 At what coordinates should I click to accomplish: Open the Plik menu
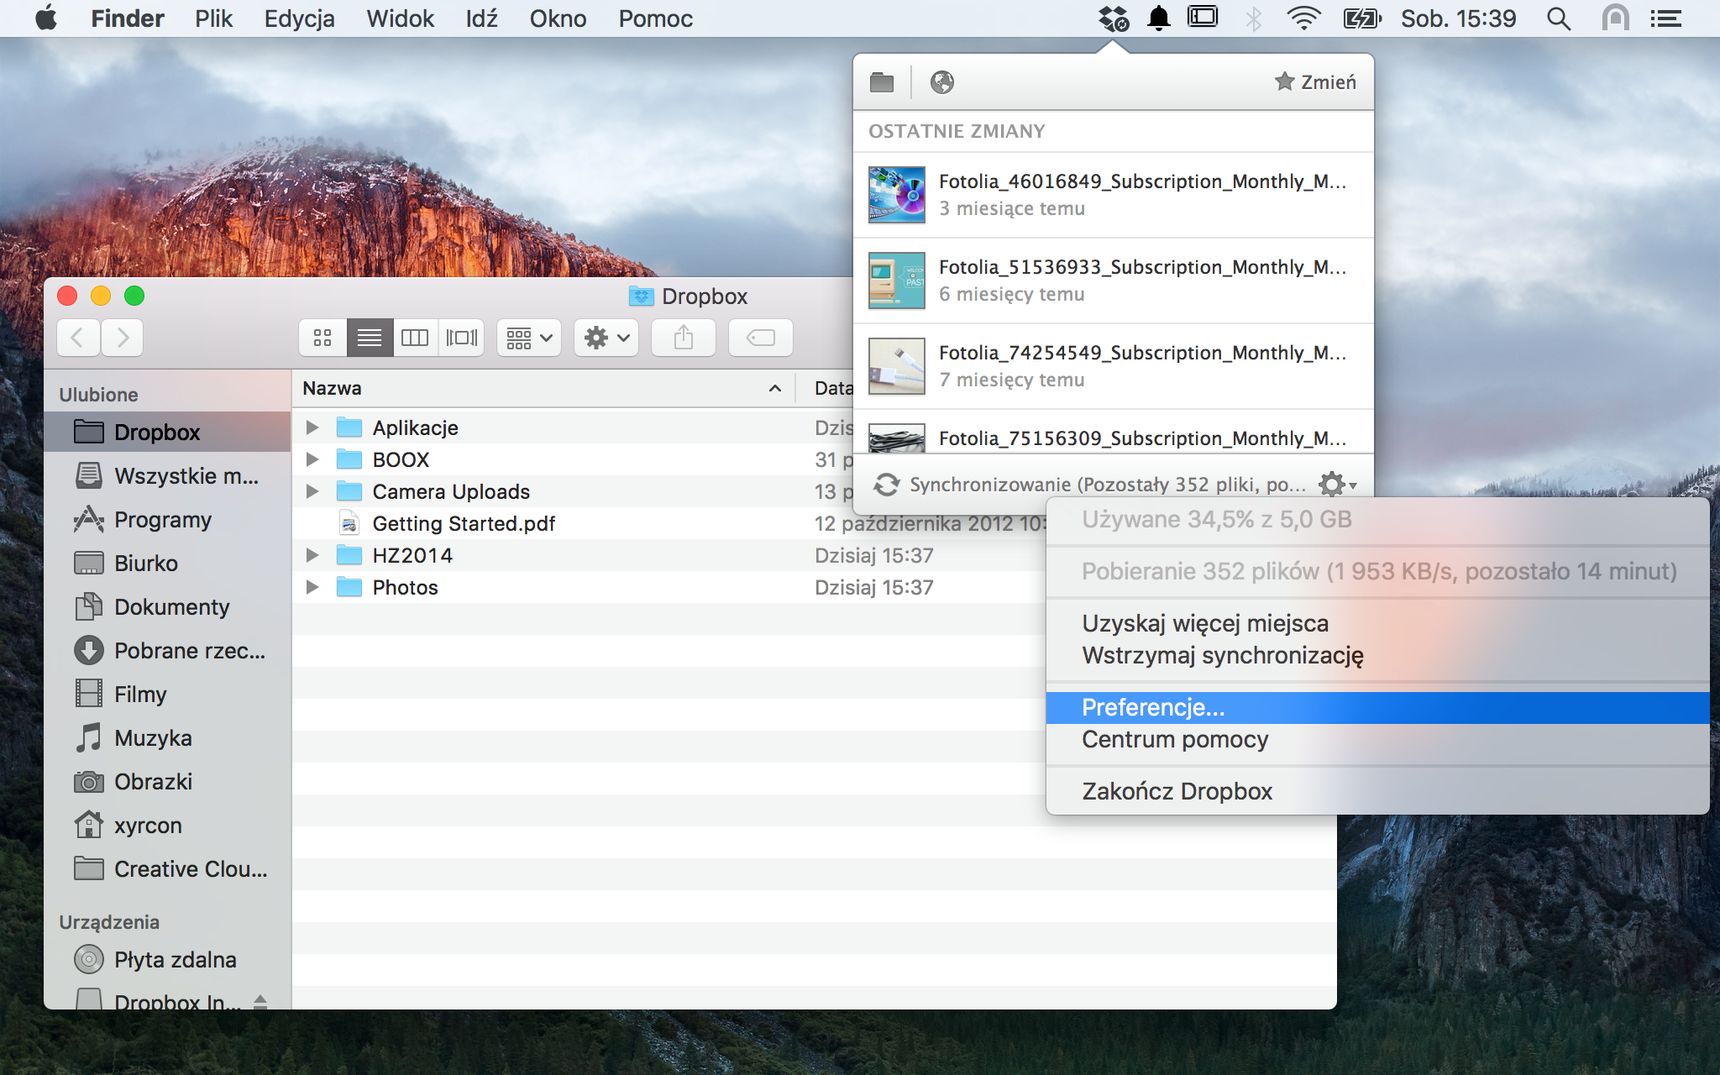click(x=214, y=18)
